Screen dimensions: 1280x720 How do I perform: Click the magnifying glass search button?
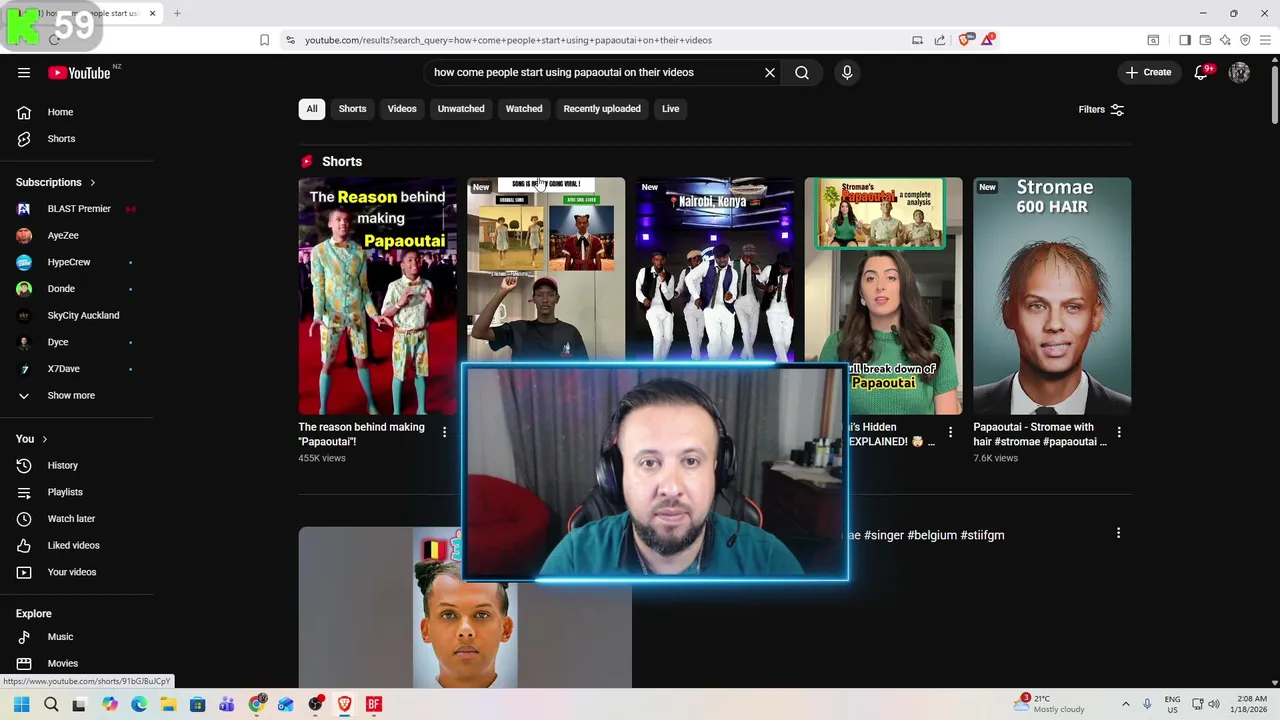coord(802,72)
